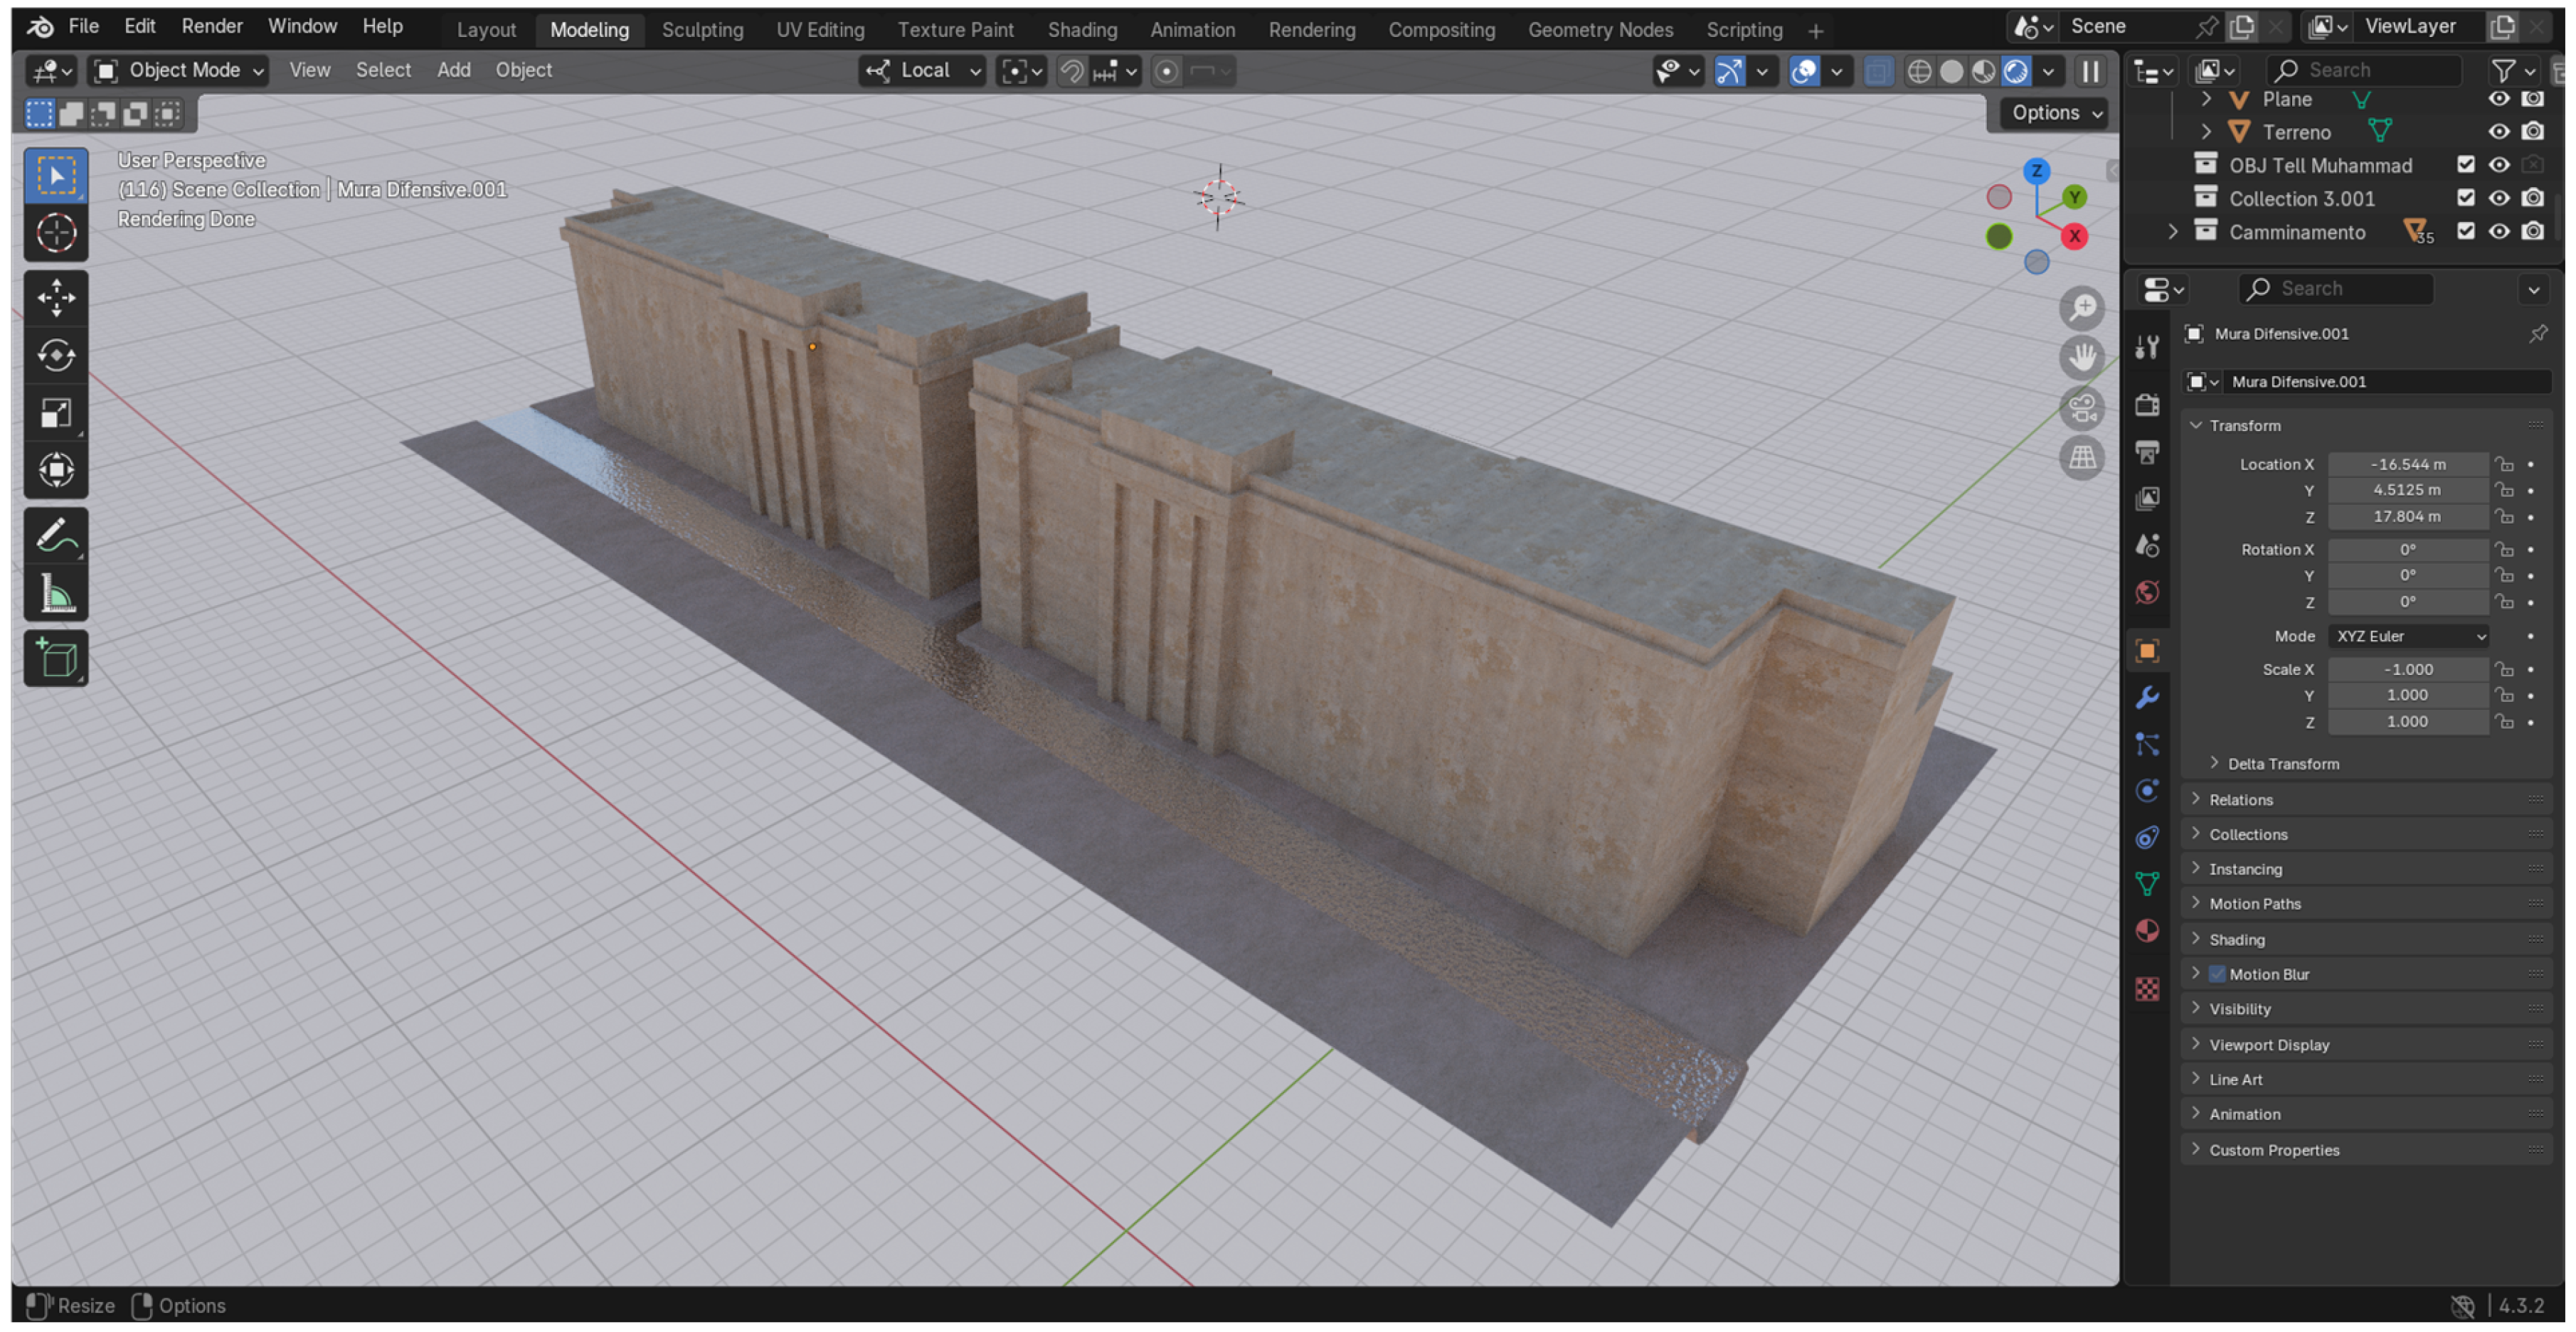This screenshot has height=1332, width=2576.
Task: Open the XYZ Euler rotation mode dropdown
Action: point(2409,636)
